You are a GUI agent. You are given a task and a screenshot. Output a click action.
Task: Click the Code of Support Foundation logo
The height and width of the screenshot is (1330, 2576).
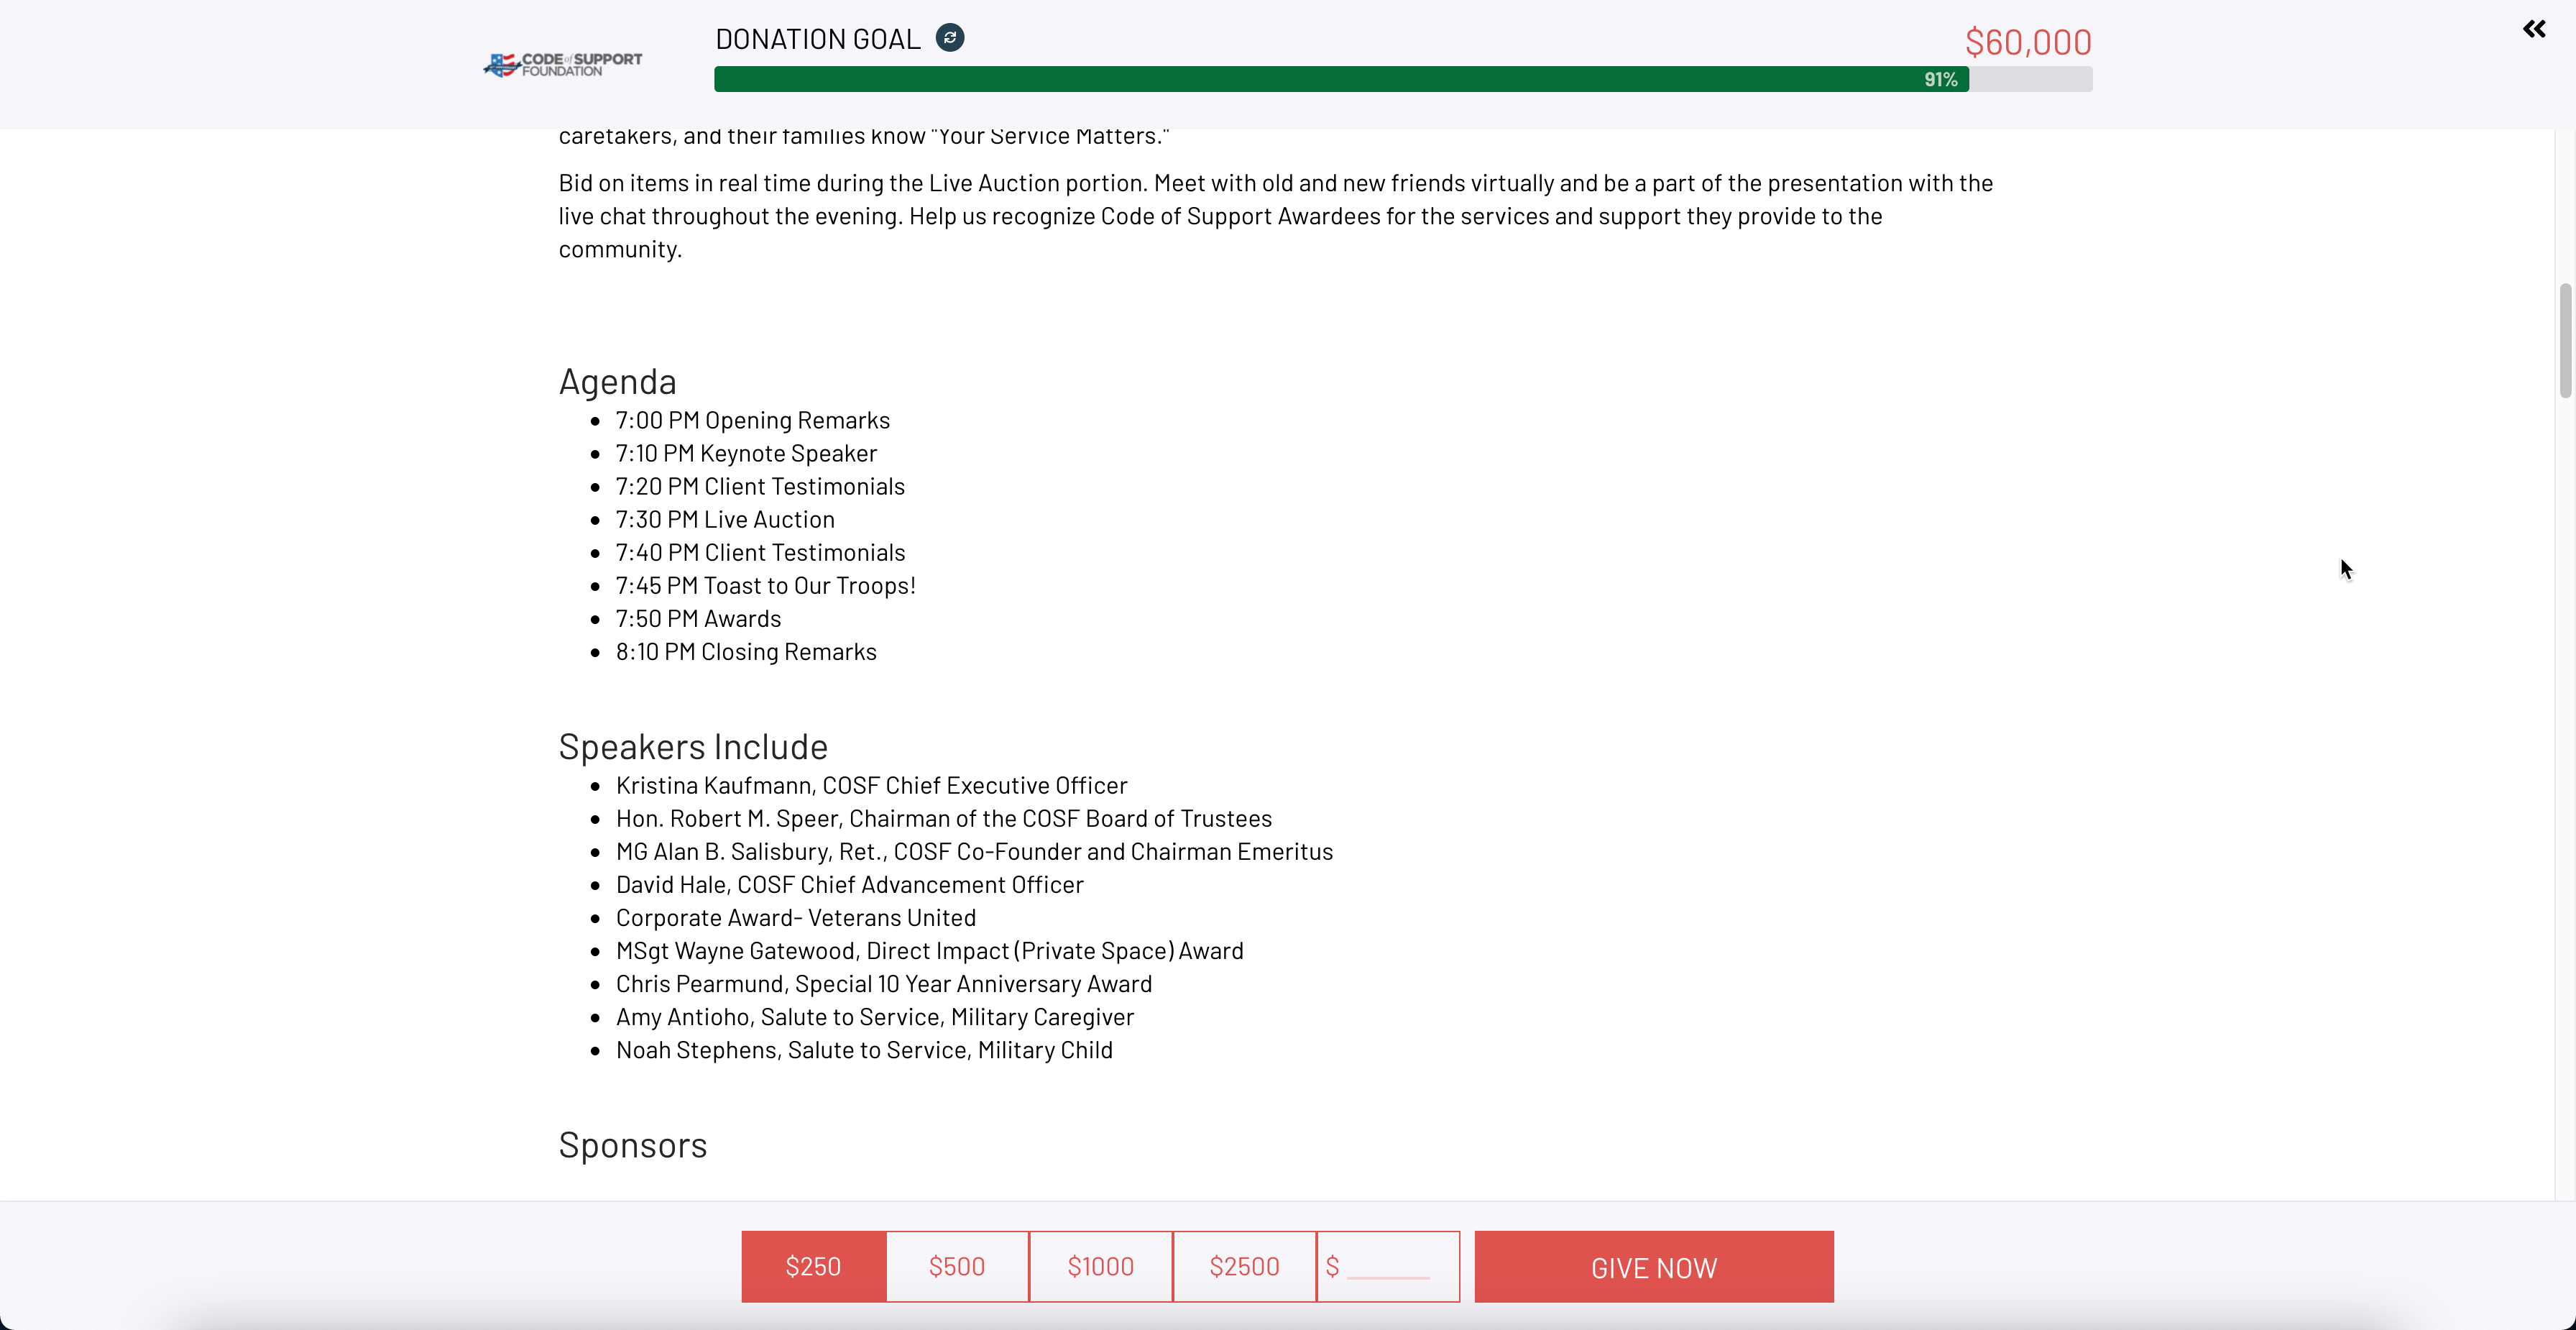tap(563, 65)
